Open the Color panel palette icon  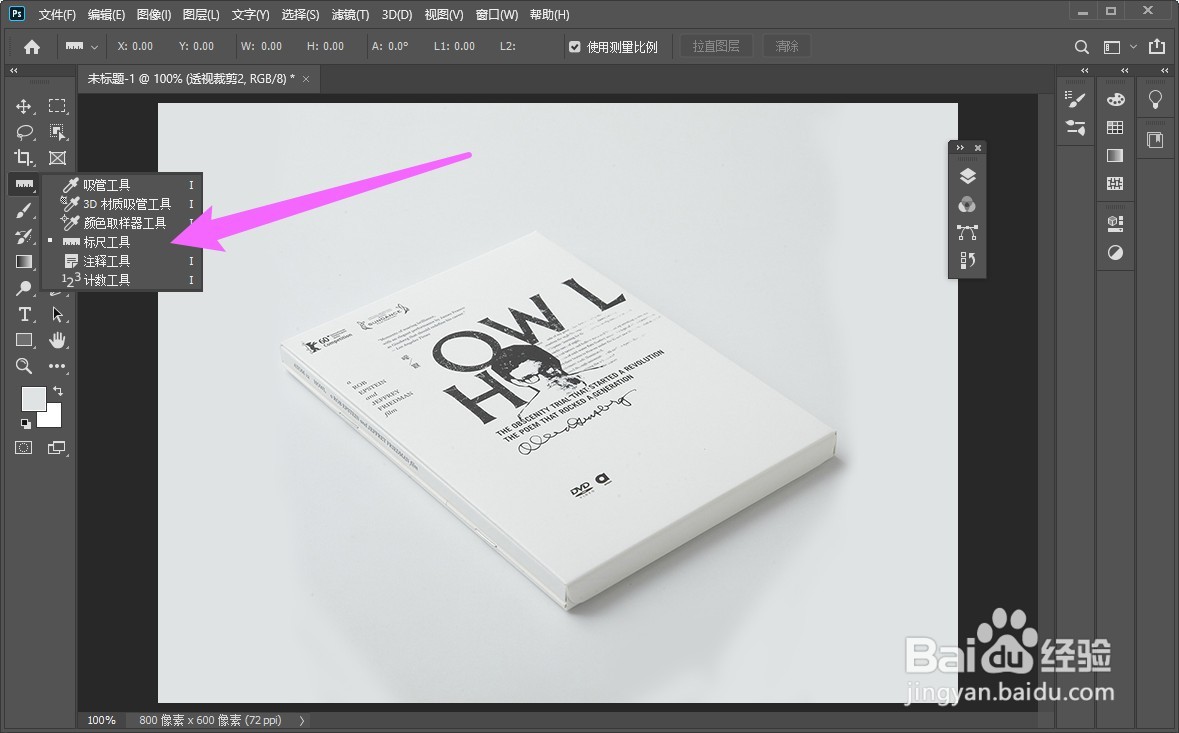(x=1115, y=99)
